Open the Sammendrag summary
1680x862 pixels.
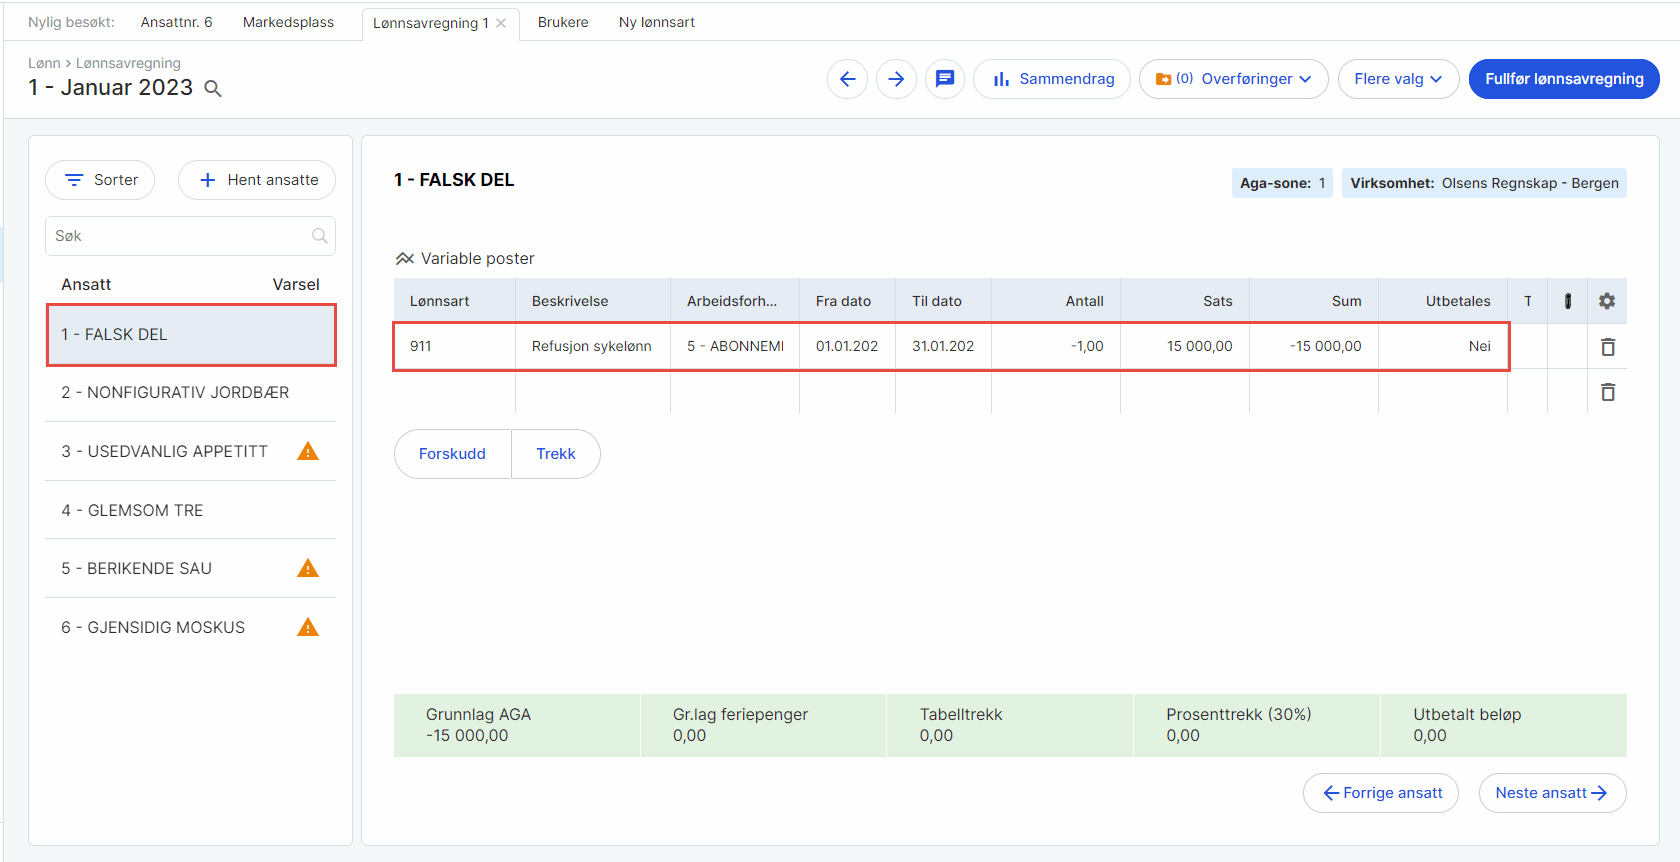tap(1052, 79)
